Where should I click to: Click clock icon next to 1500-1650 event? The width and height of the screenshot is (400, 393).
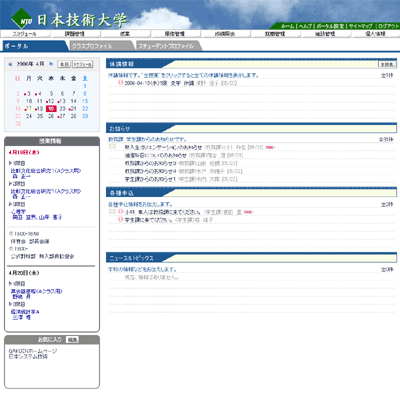tap(11, 234)
